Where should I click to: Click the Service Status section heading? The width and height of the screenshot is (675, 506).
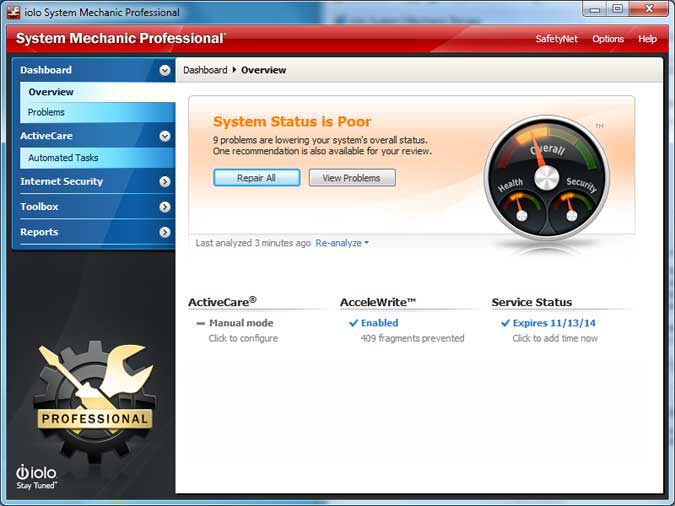point(532,302)
